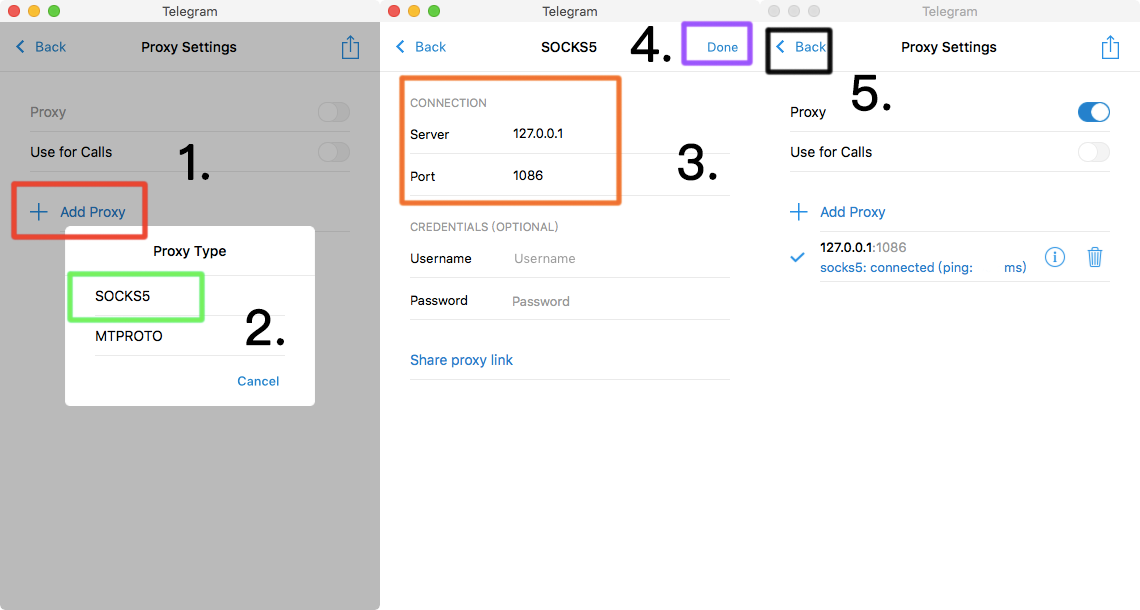1140x610 pixels.
Task: Go Back from the SOCKS5 window
Action: coord(421,47)
